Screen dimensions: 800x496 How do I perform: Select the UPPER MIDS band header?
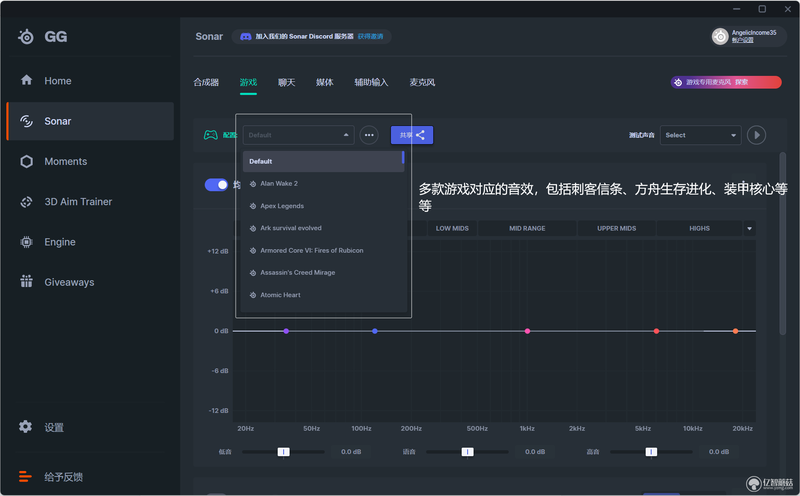(616, 229)
